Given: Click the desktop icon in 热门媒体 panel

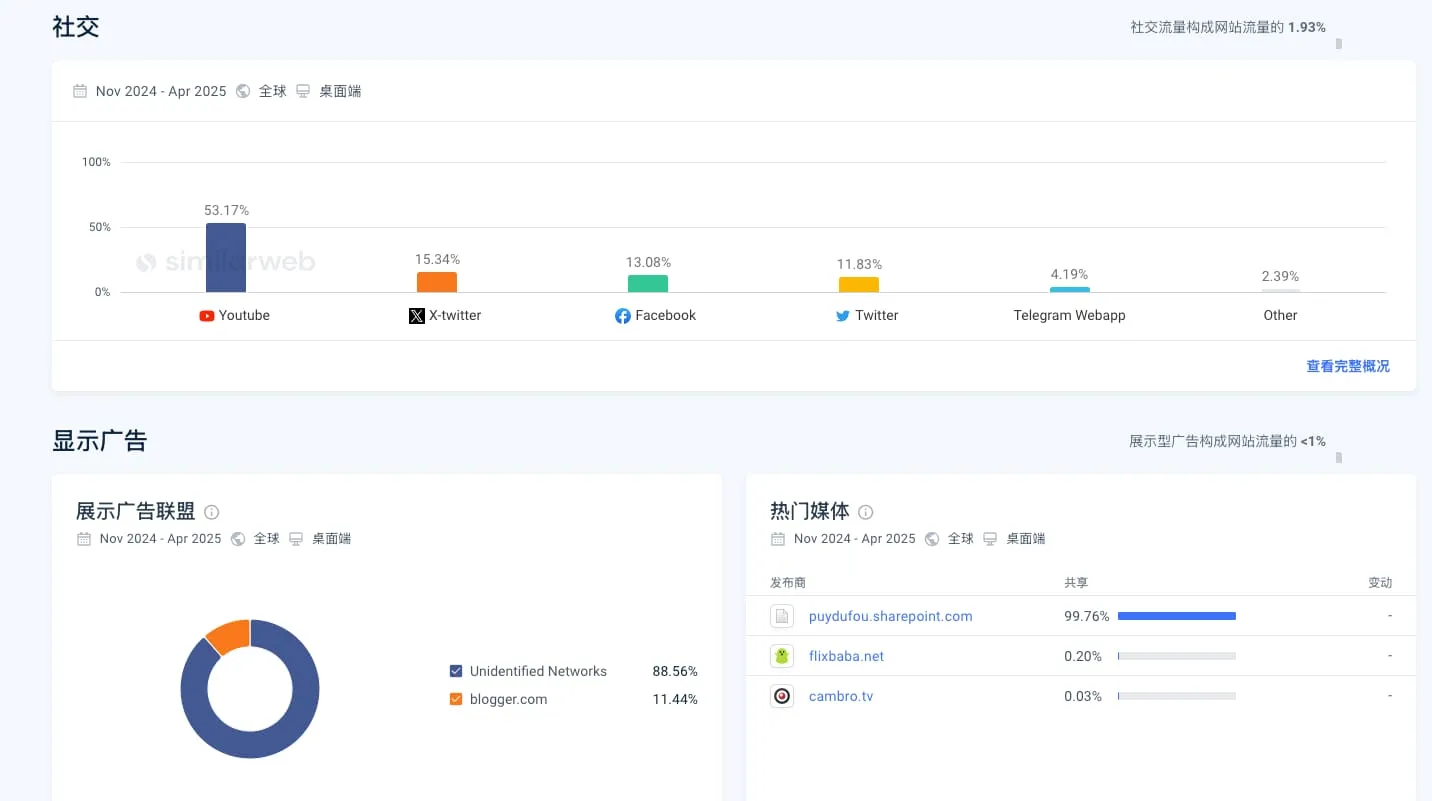Looking at the screenshot, I should [x=990, y=539].
